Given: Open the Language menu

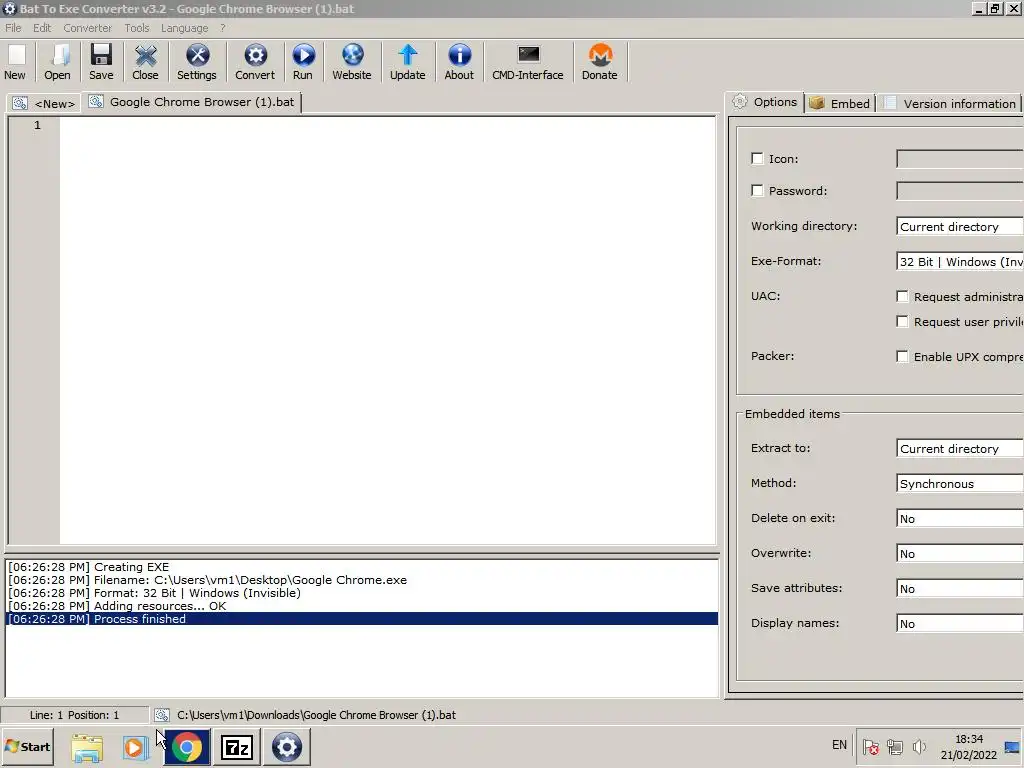Looking at the screenshot, I should pos(185,28).
